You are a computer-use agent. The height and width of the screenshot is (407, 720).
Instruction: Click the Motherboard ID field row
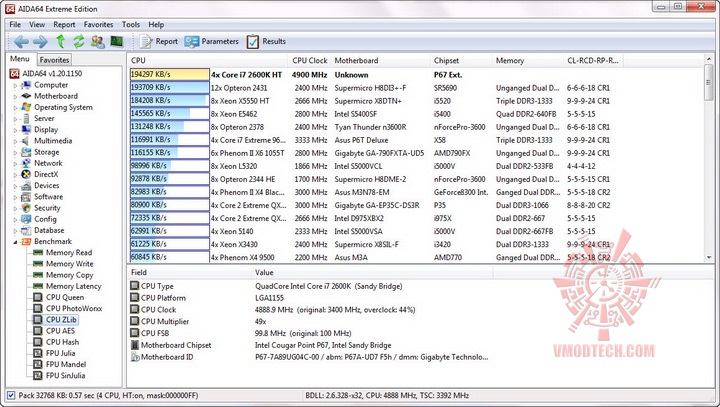click(309, 357)
